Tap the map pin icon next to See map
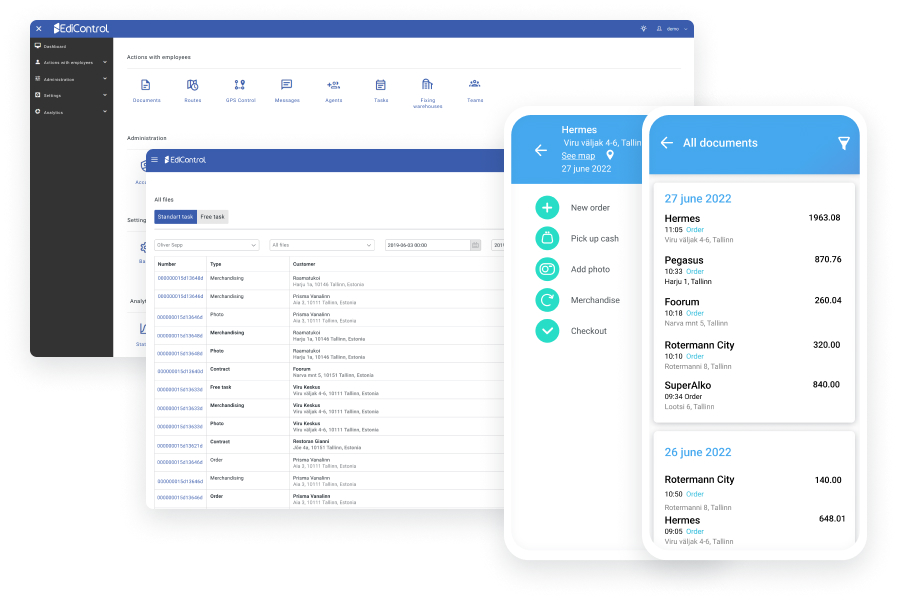897x601 pixels. pyautogui.click(x=610, y=155)
